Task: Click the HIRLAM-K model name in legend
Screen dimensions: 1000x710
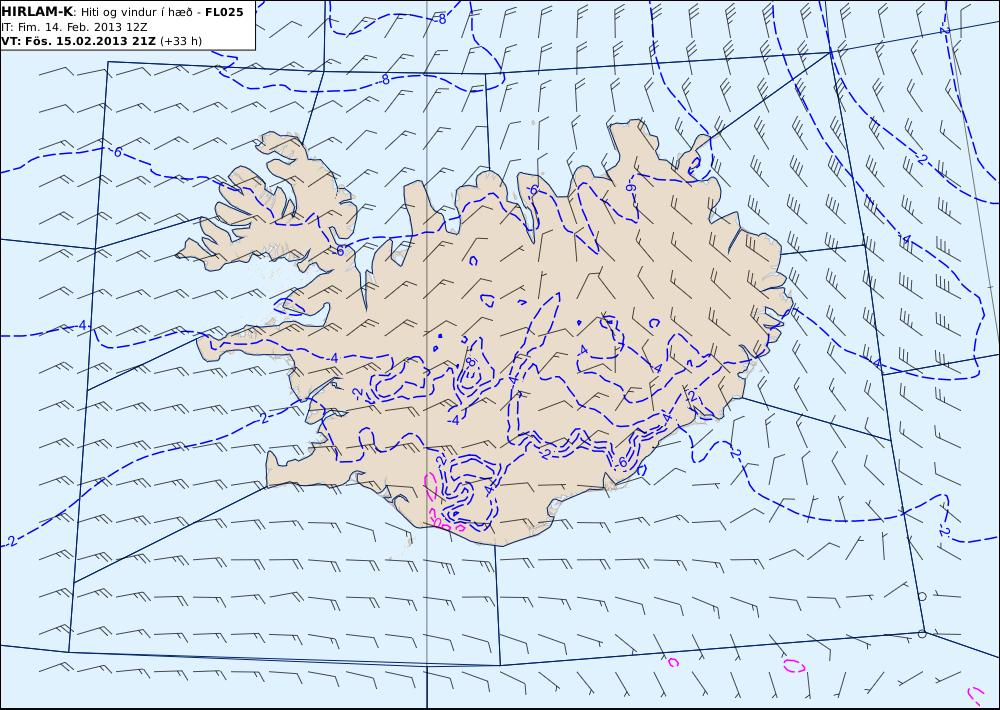Action: [38, 12]
